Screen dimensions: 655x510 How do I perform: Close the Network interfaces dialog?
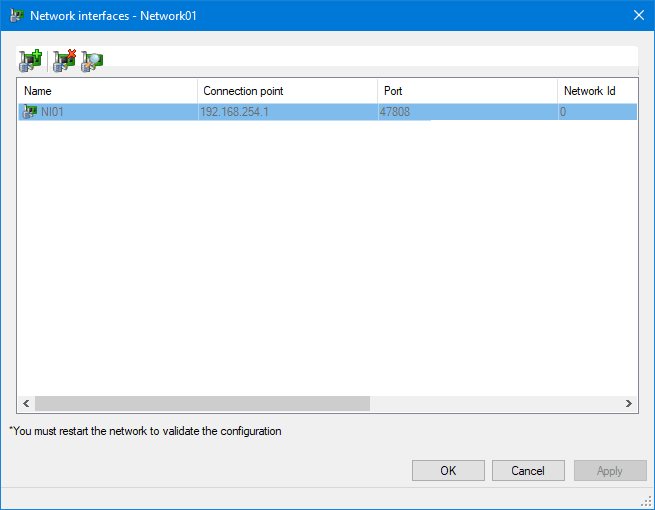coord(638,15)
